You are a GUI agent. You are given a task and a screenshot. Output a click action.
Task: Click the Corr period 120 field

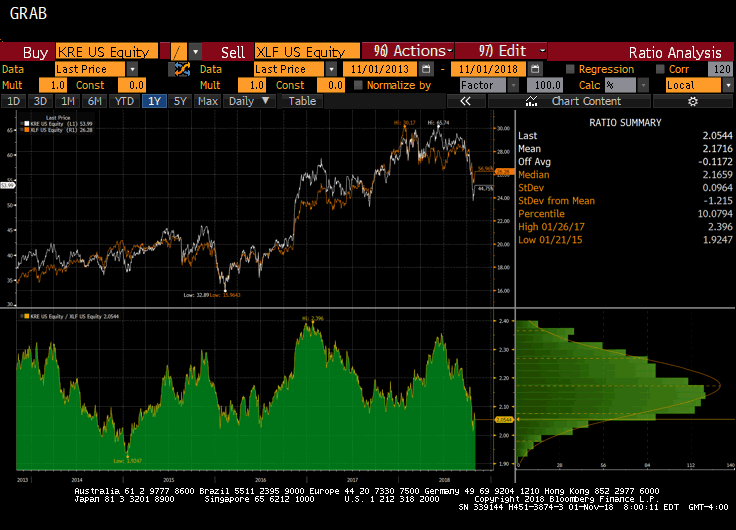(721, 69)
